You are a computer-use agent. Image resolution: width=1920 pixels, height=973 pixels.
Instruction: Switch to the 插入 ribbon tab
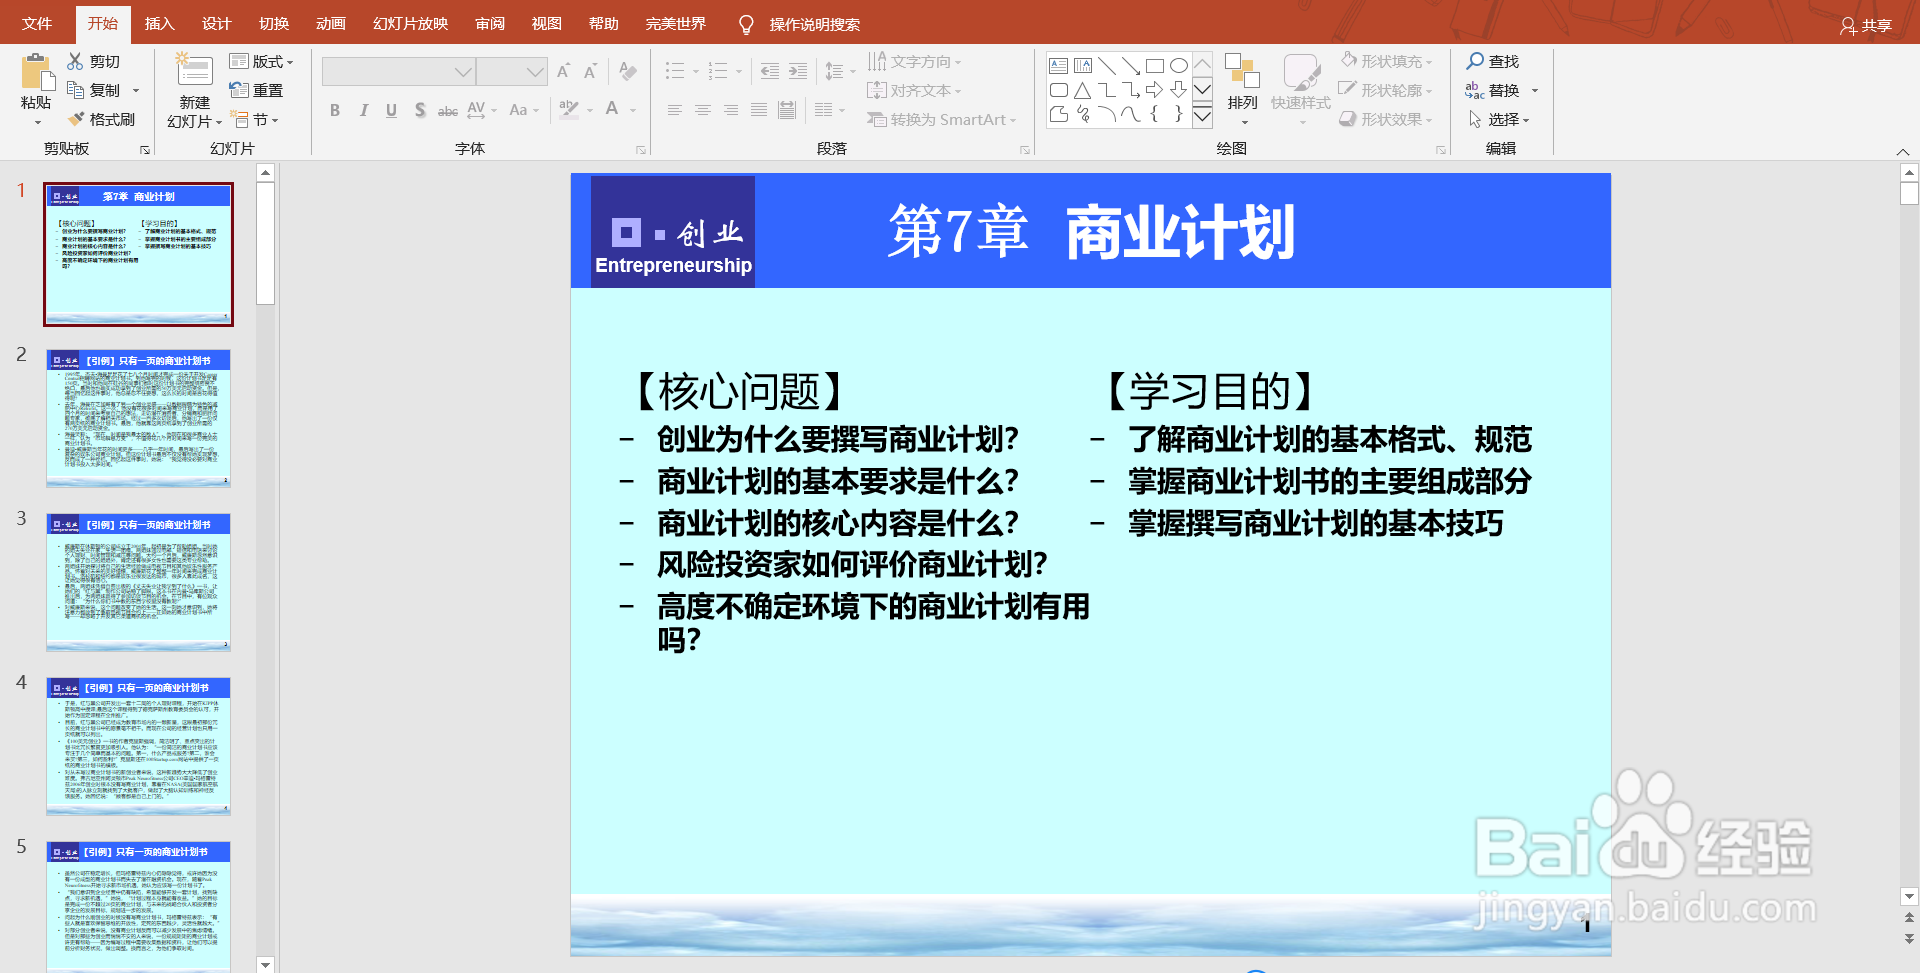(160, 22)
